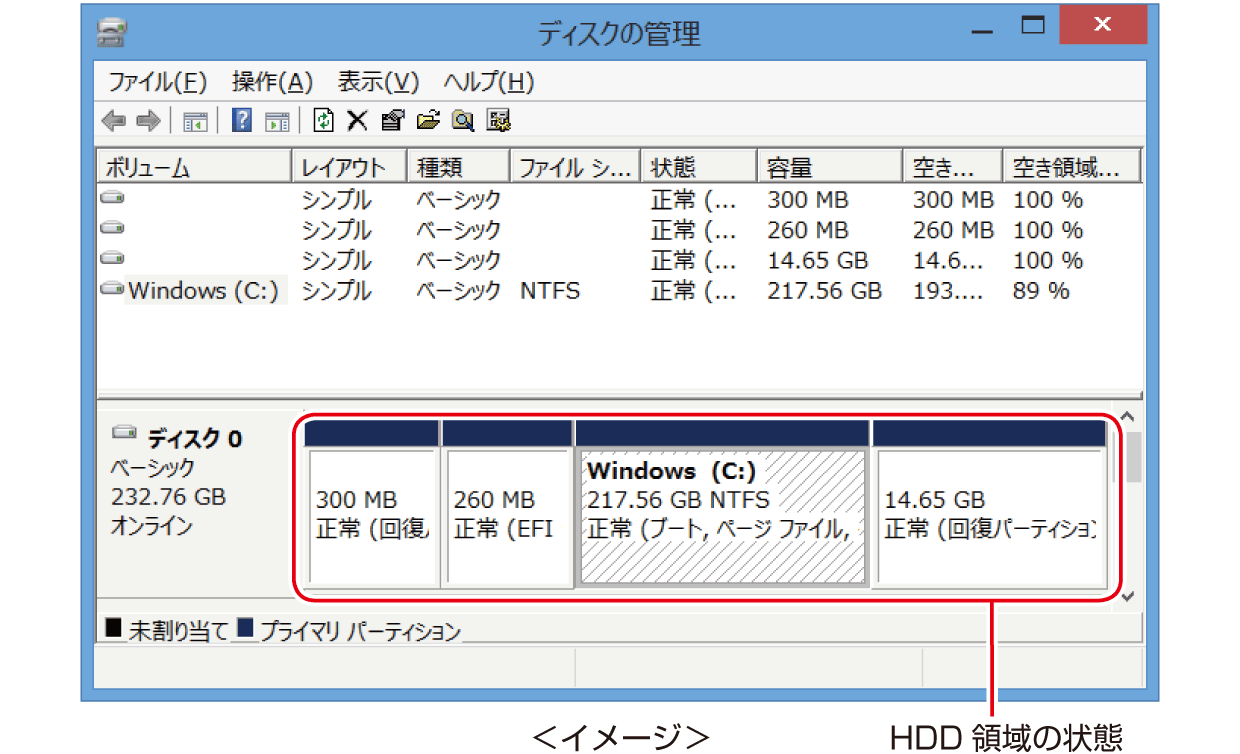
Task: Sort by the 容量 column header
Action: tap(828, 167)
